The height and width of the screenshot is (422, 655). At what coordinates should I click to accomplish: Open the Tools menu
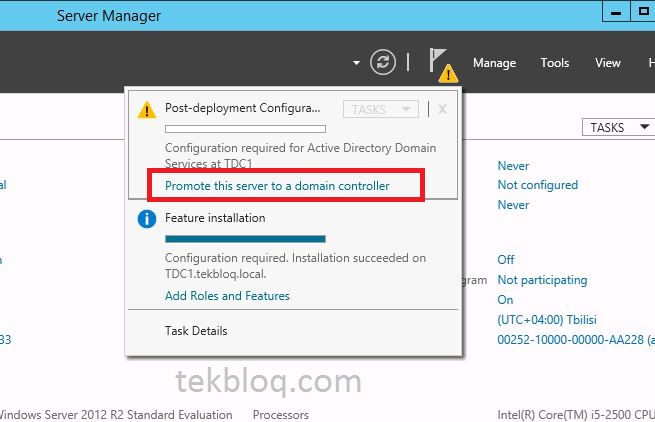coord(555,63)
